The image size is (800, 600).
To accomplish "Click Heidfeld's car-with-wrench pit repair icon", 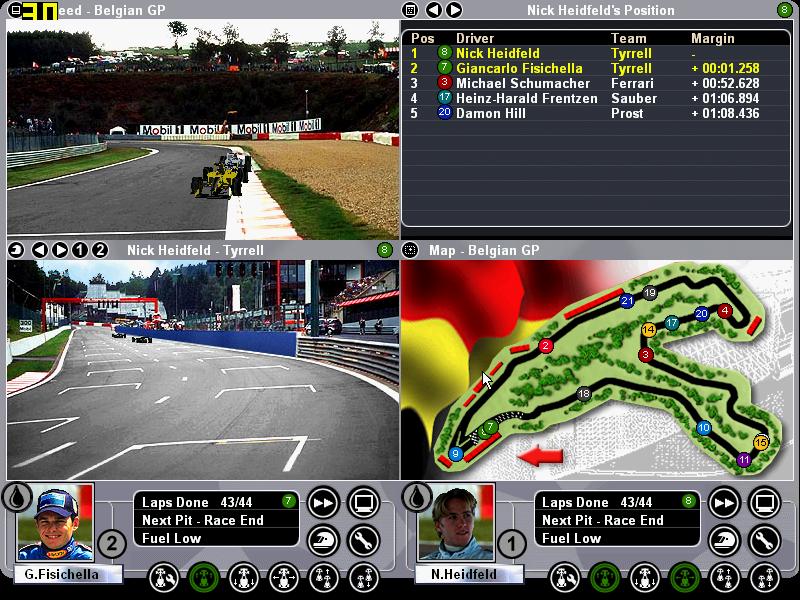I will (x=564, y=578).
